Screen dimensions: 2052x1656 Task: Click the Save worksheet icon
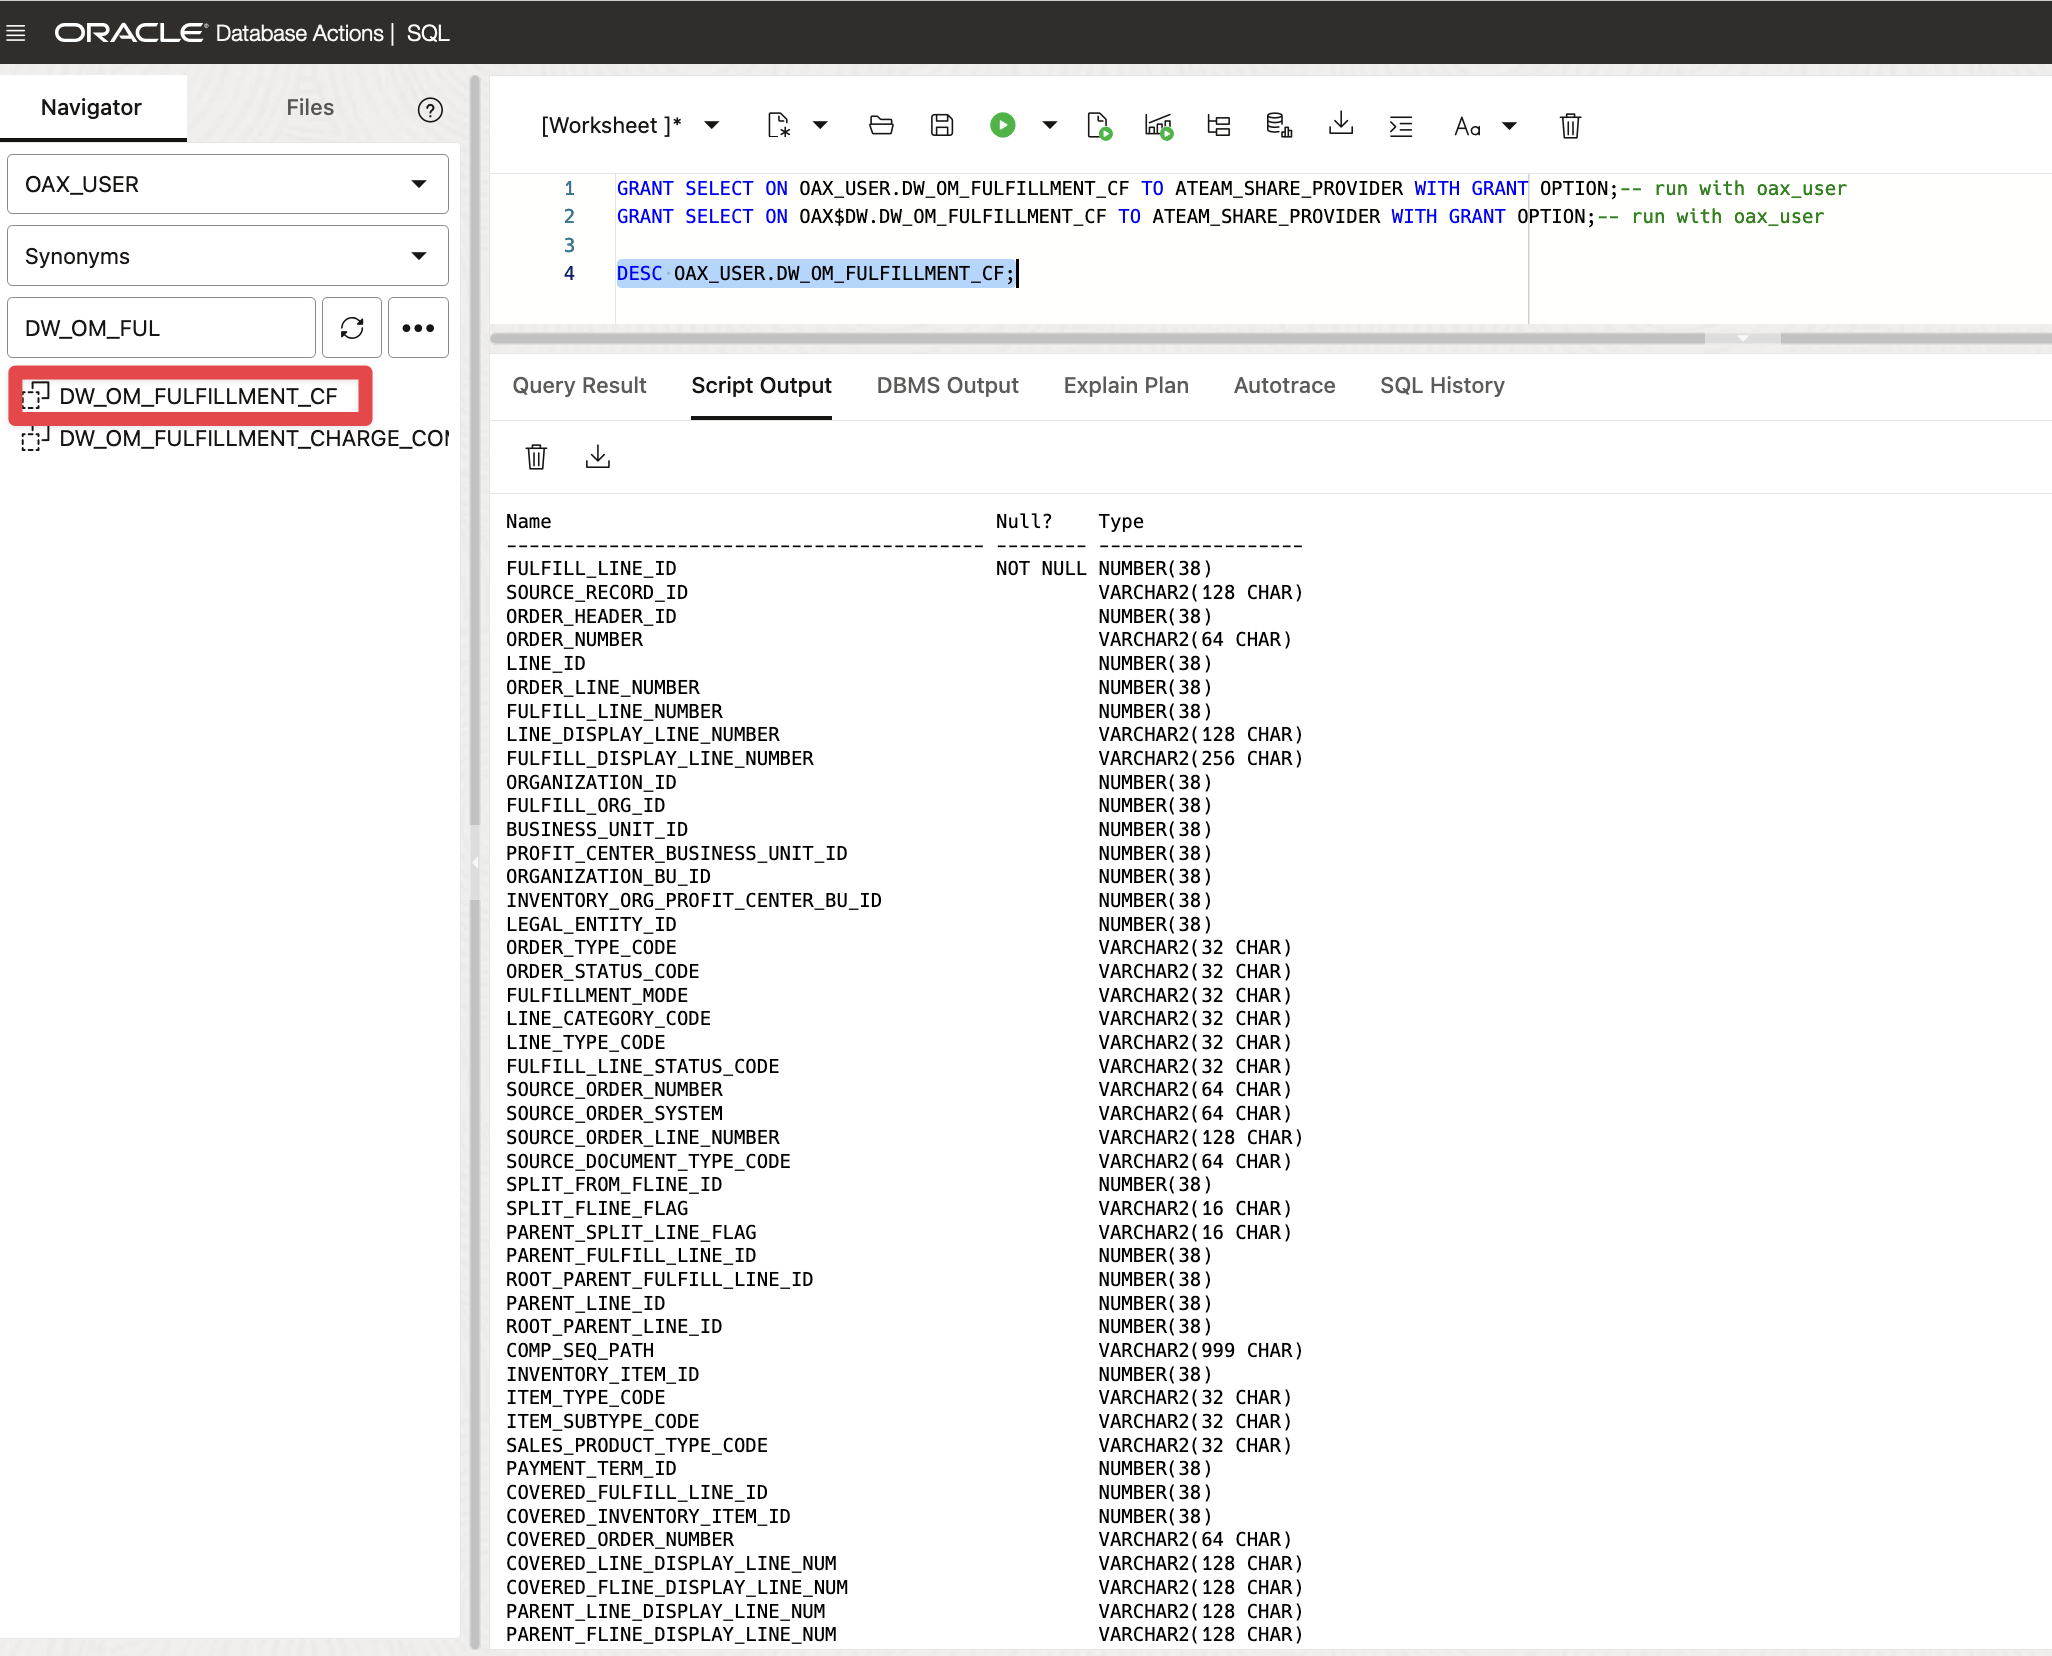click(941, 125)
